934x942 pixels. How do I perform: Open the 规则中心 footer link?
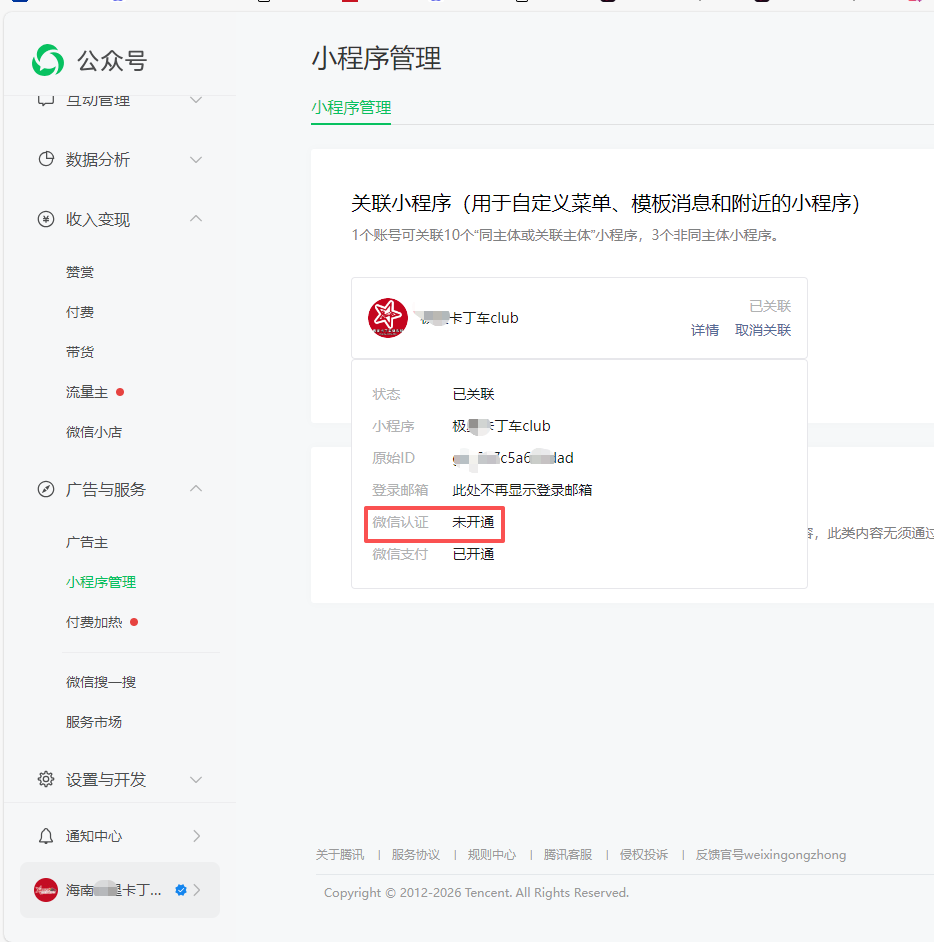click(x=492, y=854)
